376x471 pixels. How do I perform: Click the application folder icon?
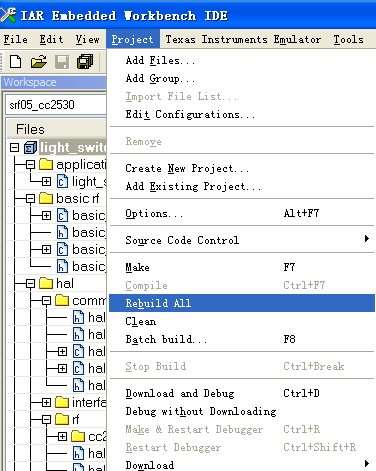click(46, 164)
